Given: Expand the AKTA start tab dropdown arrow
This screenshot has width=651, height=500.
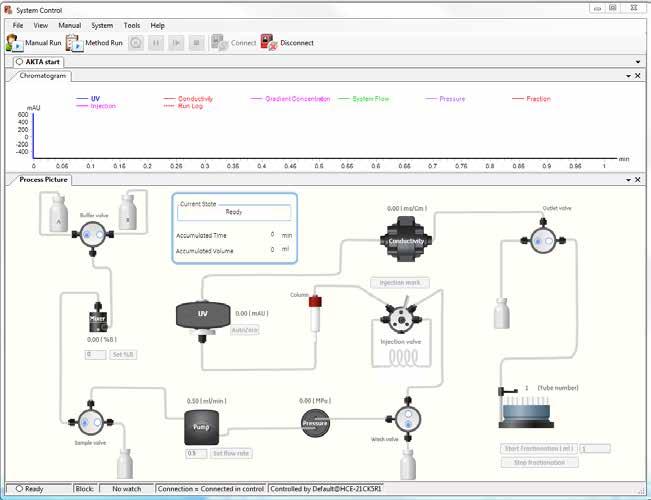Looking at the screenshot, I should pyautogui.click(x=638, y=62).
